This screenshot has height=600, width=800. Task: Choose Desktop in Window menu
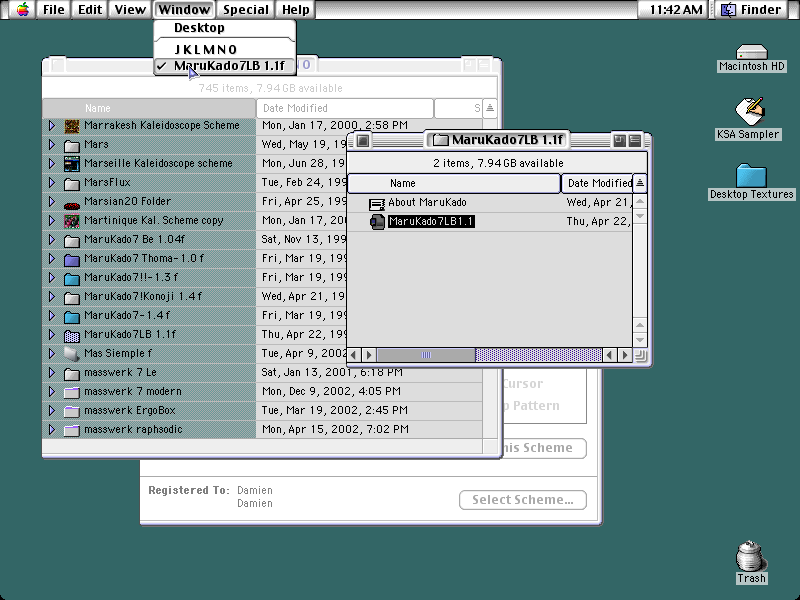tap(224, 28)
